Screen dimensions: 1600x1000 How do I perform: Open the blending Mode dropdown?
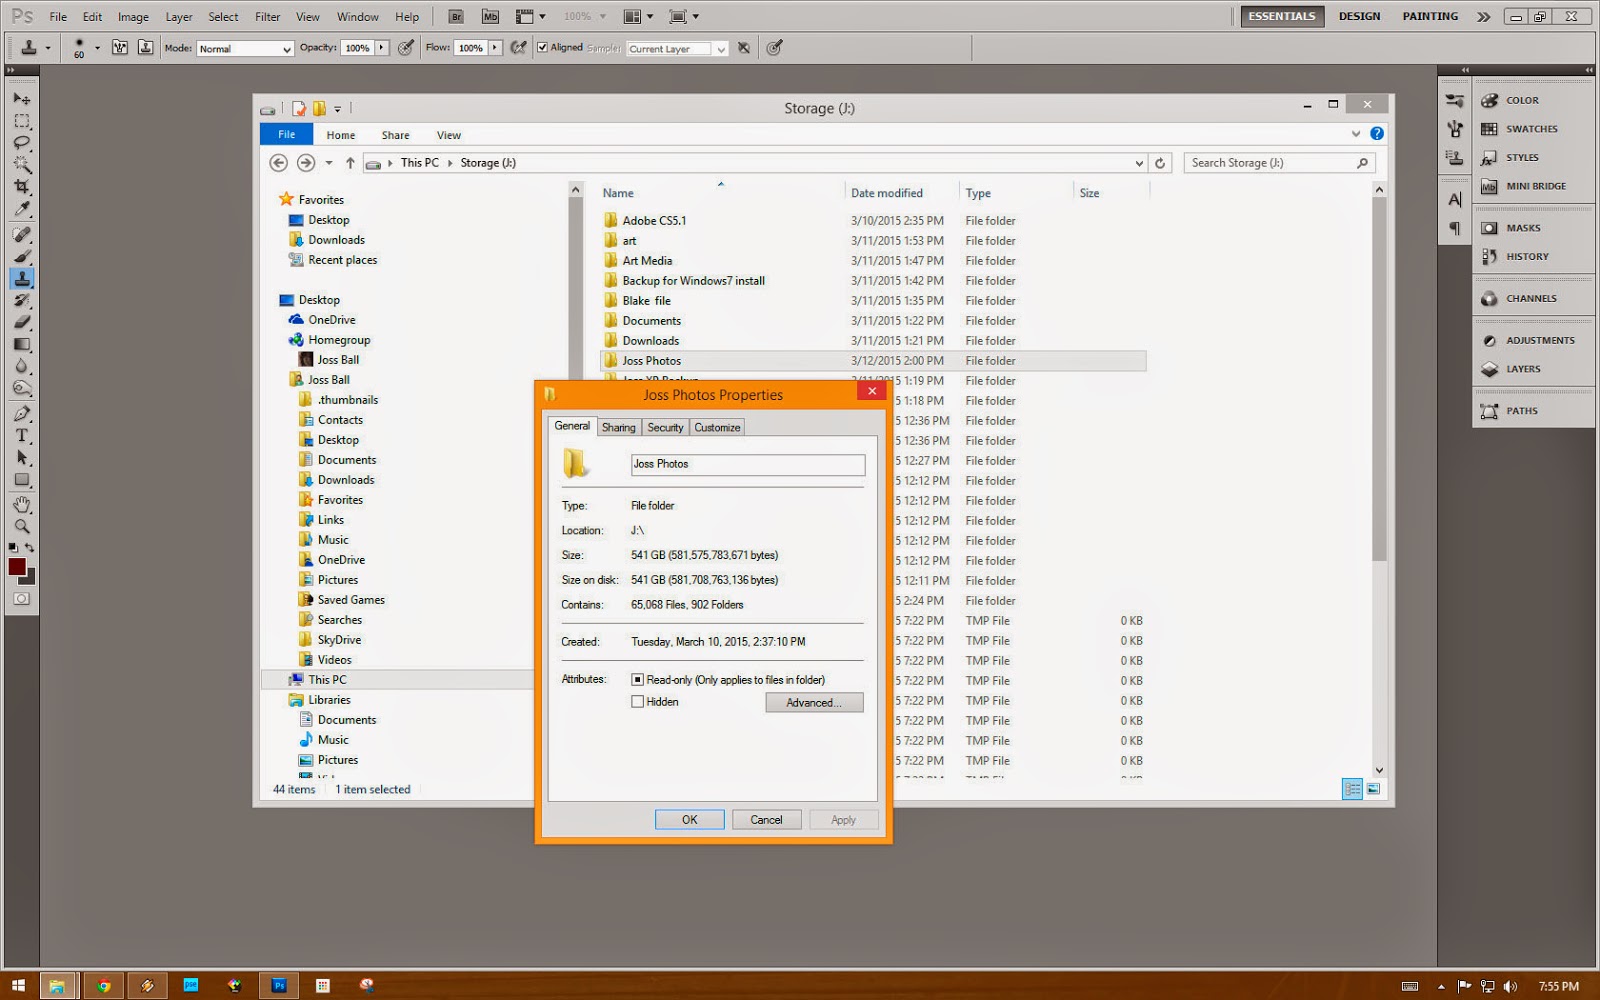[x=245, y=49]
